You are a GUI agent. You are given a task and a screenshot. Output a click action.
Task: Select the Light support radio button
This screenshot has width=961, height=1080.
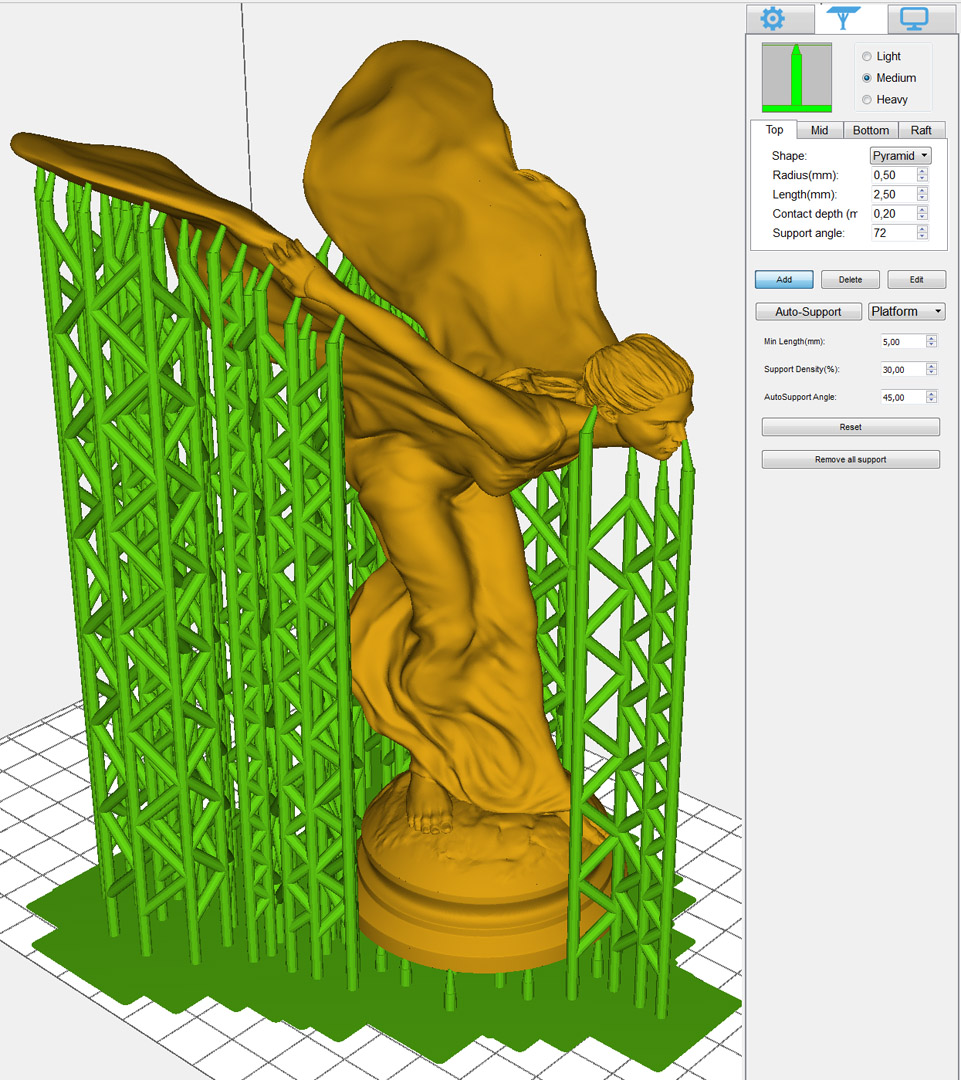tap(866, 57)
